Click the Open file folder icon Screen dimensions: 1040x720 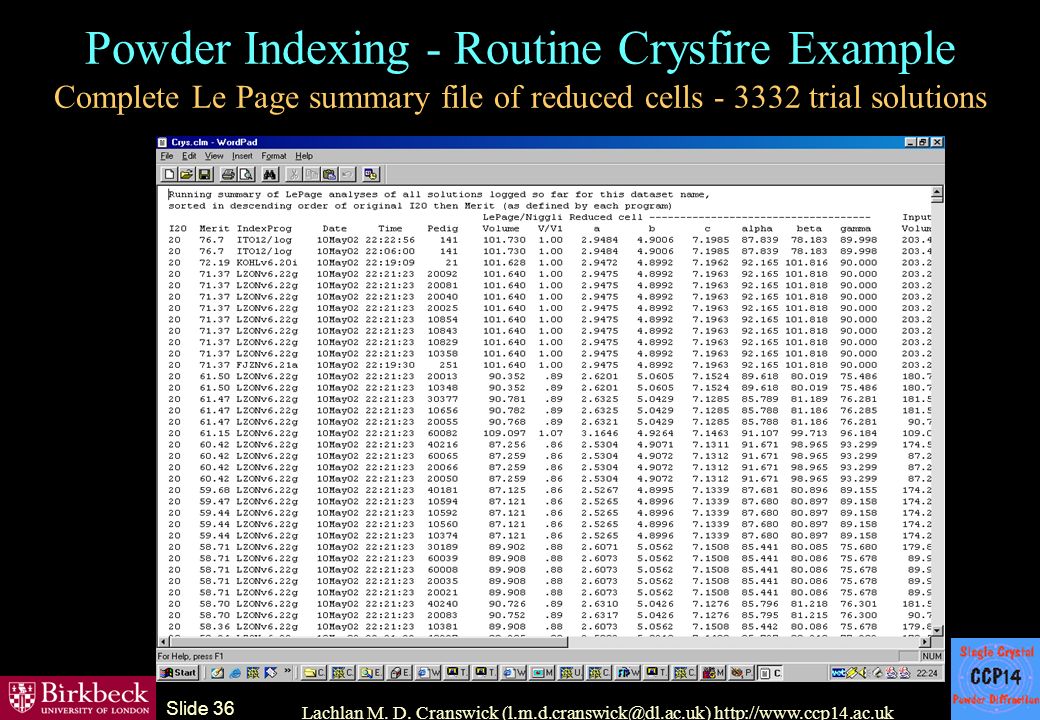tap(186, 174)
